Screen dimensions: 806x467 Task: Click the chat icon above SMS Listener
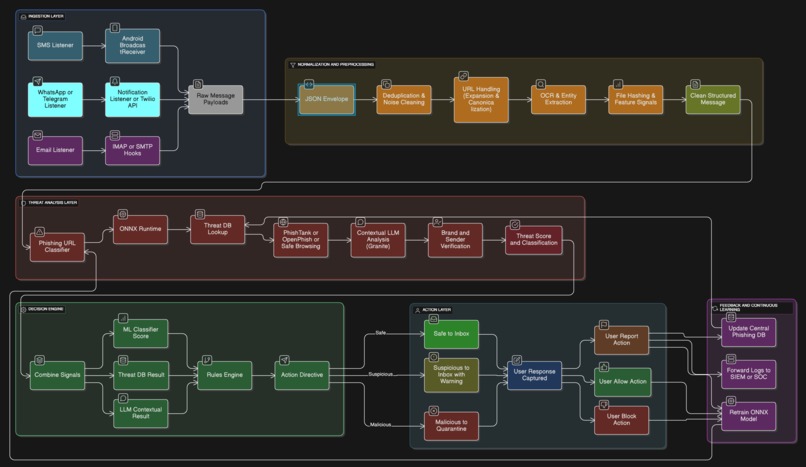point(38,31)
